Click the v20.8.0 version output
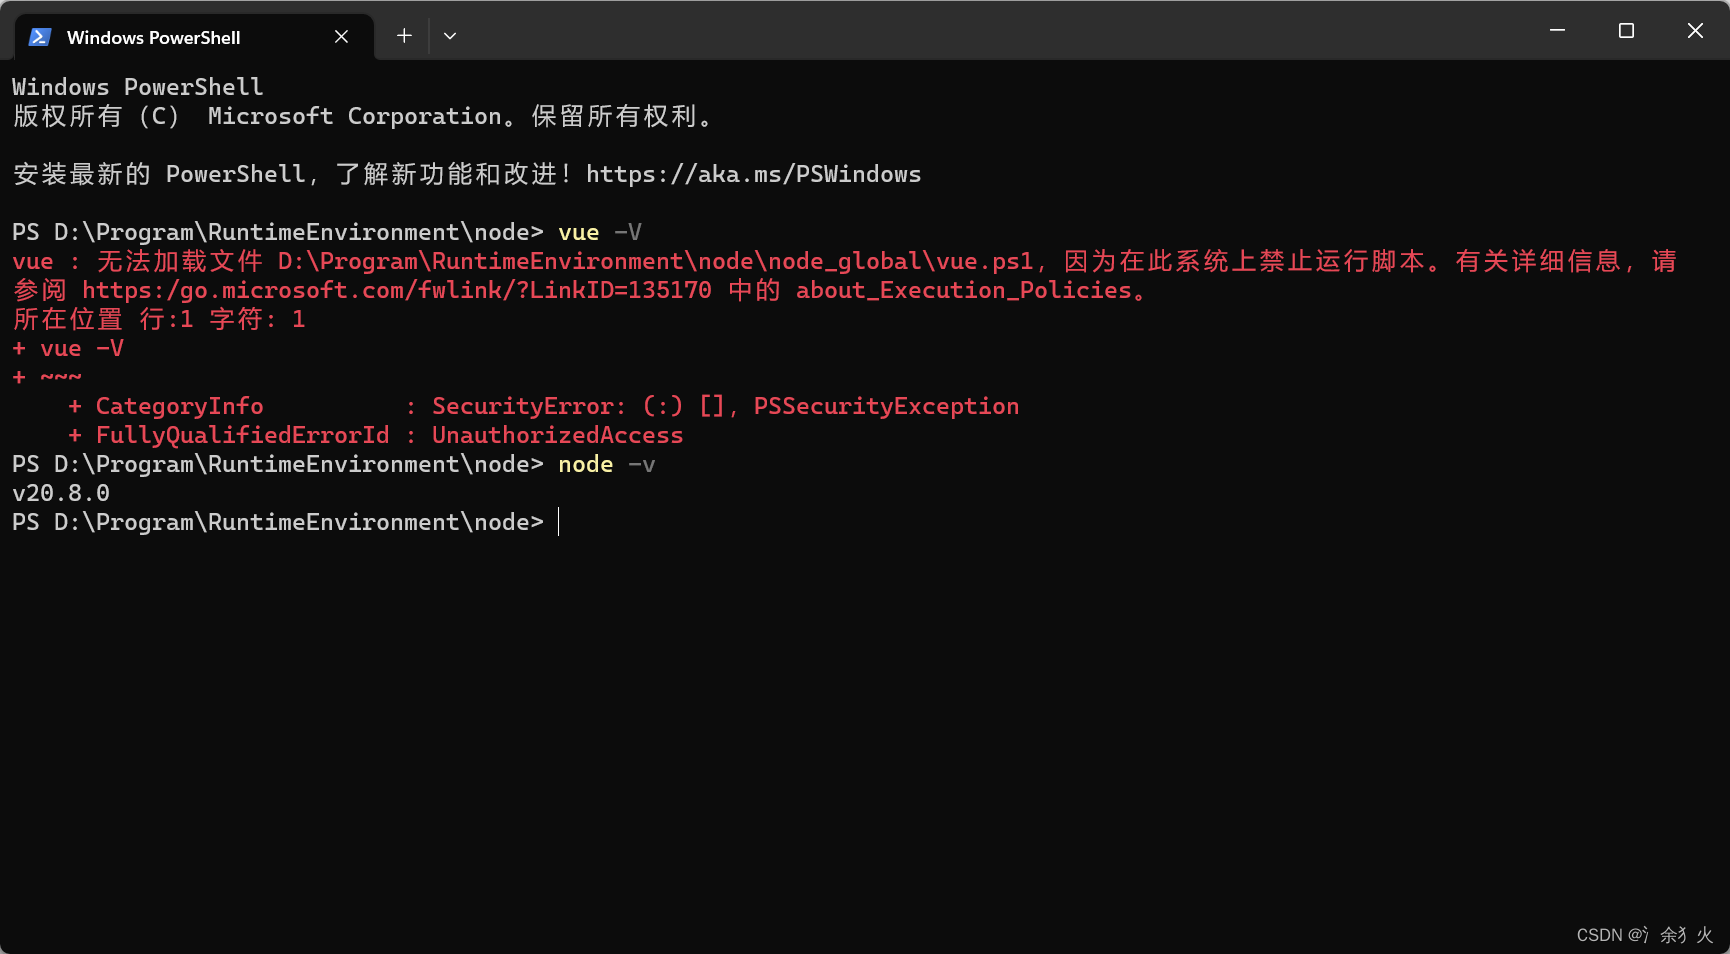Image resolution: width=1730 pixels, height=954 pixels. coord(62,492)
